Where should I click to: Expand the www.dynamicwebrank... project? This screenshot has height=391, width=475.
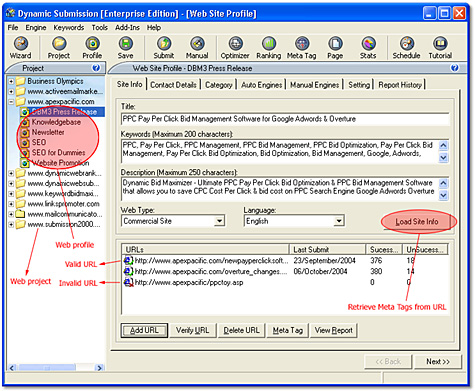pyautogui.click(x=11, y=173)
